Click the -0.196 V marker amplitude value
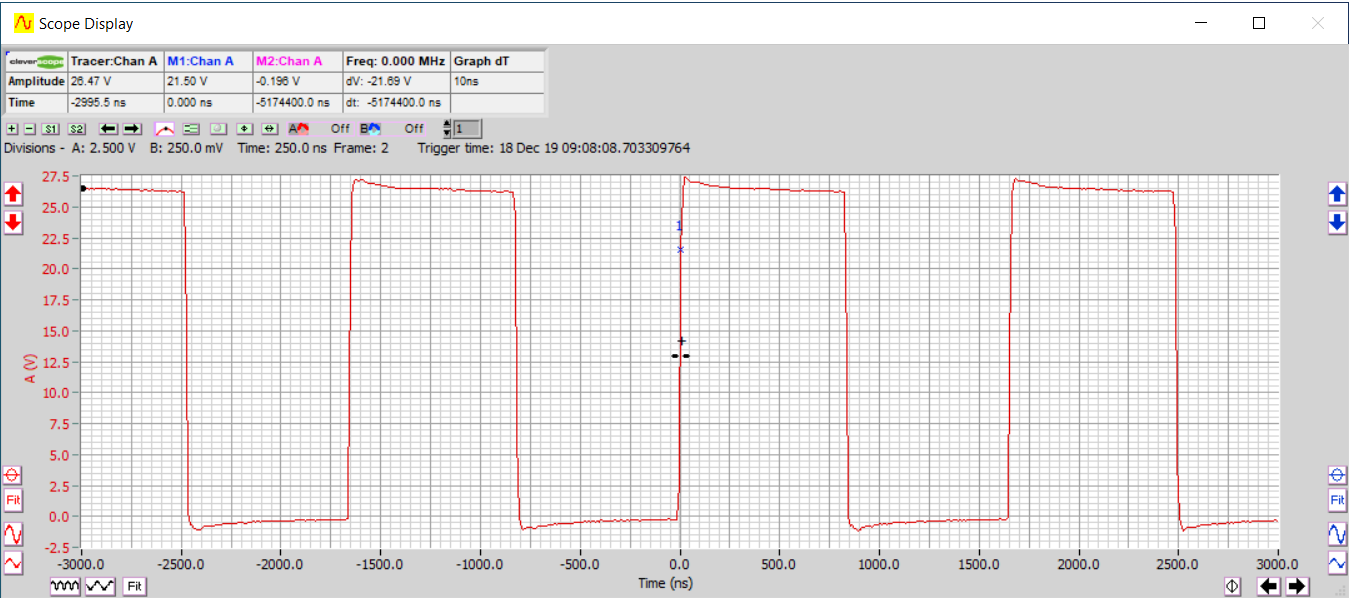 point(297,82)
